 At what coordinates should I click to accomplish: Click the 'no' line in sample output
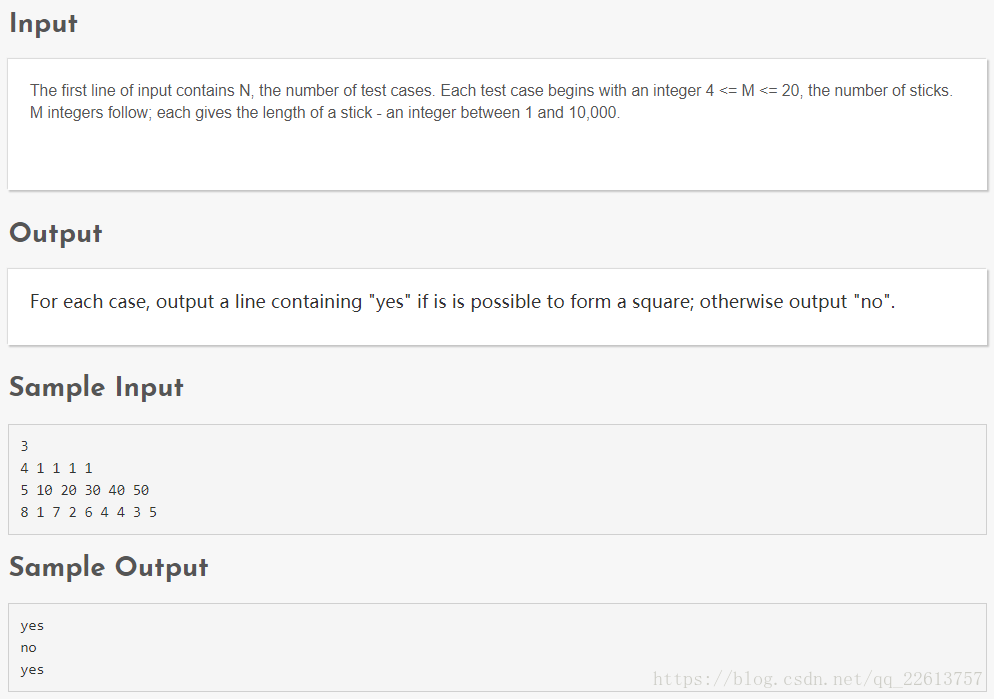tap(28, 648)
